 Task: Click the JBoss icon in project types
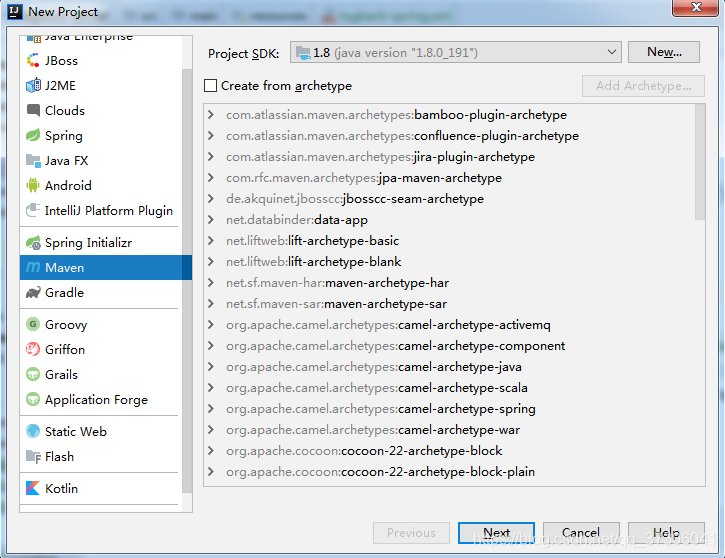pos(33,61)
